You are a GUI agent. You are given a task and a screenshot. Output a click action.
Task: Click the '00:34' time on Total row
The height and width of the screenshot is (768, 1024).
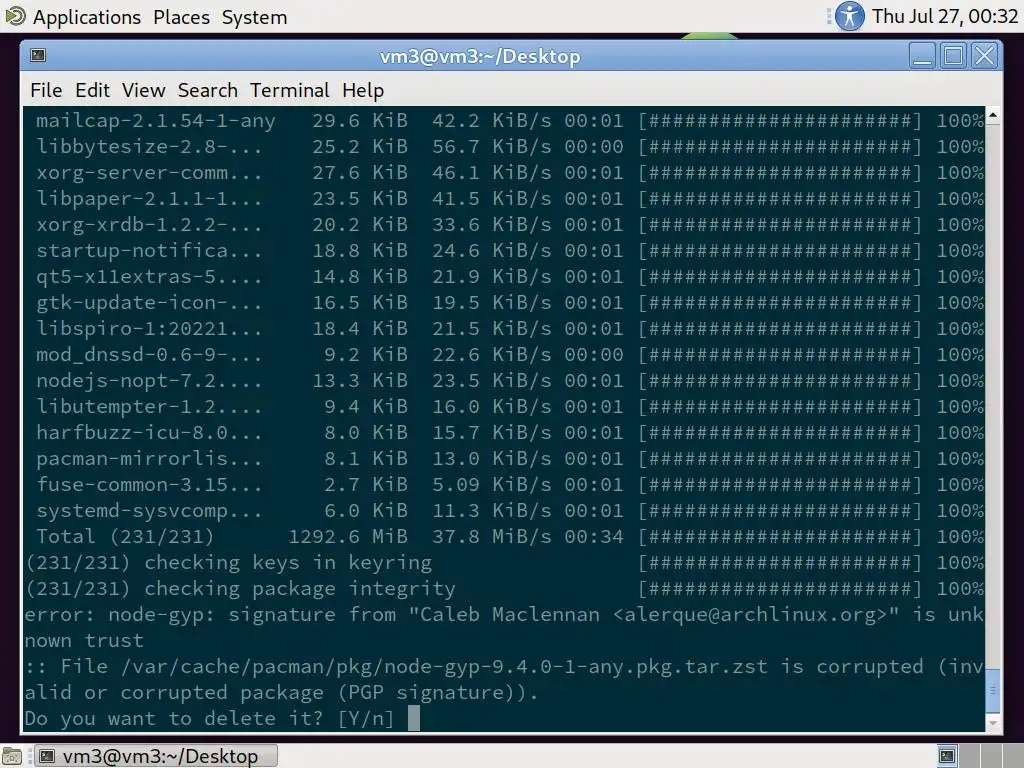coord(594,537)
